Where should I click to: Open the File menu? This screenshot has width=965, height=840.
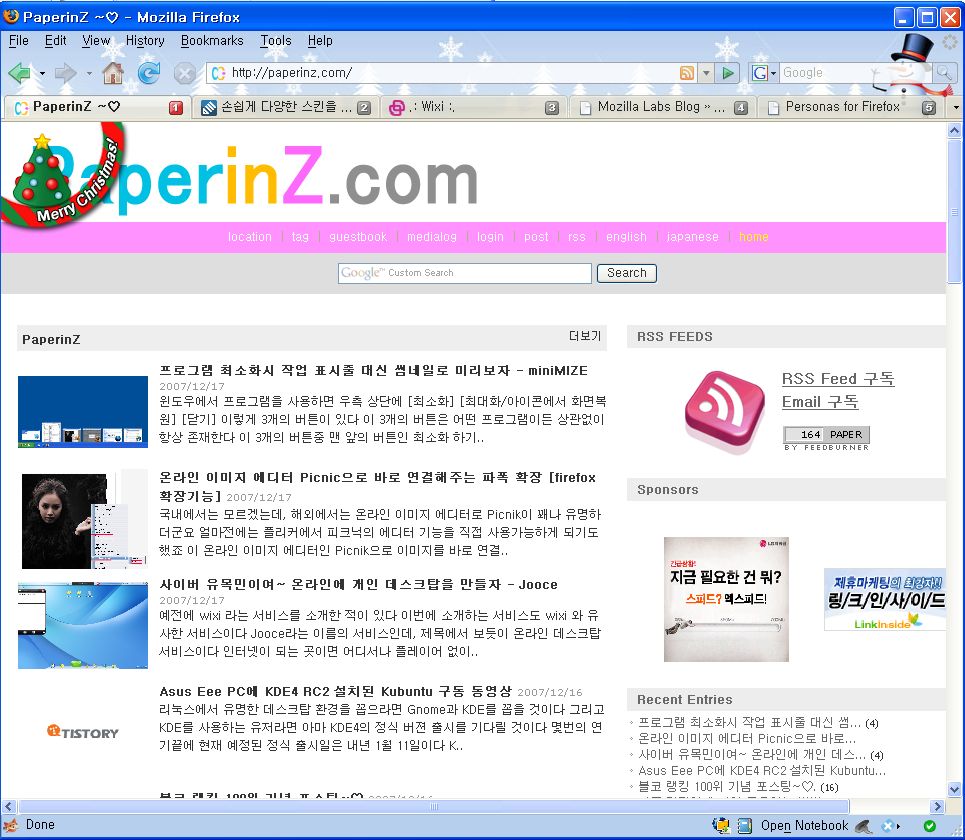click(x=18, y=41)
